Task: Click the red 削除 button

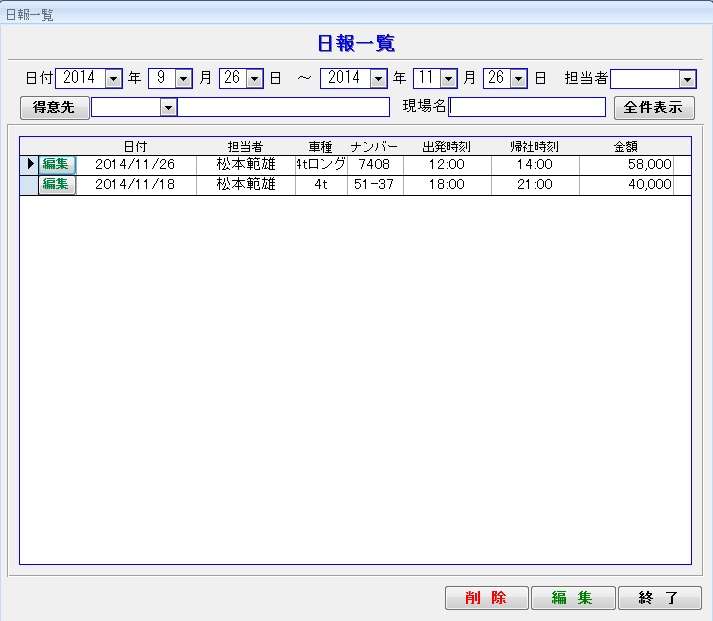Action: [x=485, y=598]
